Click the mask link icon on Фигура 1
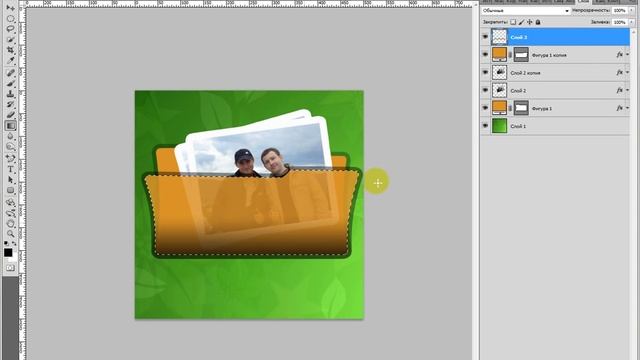 click(510, 108)
